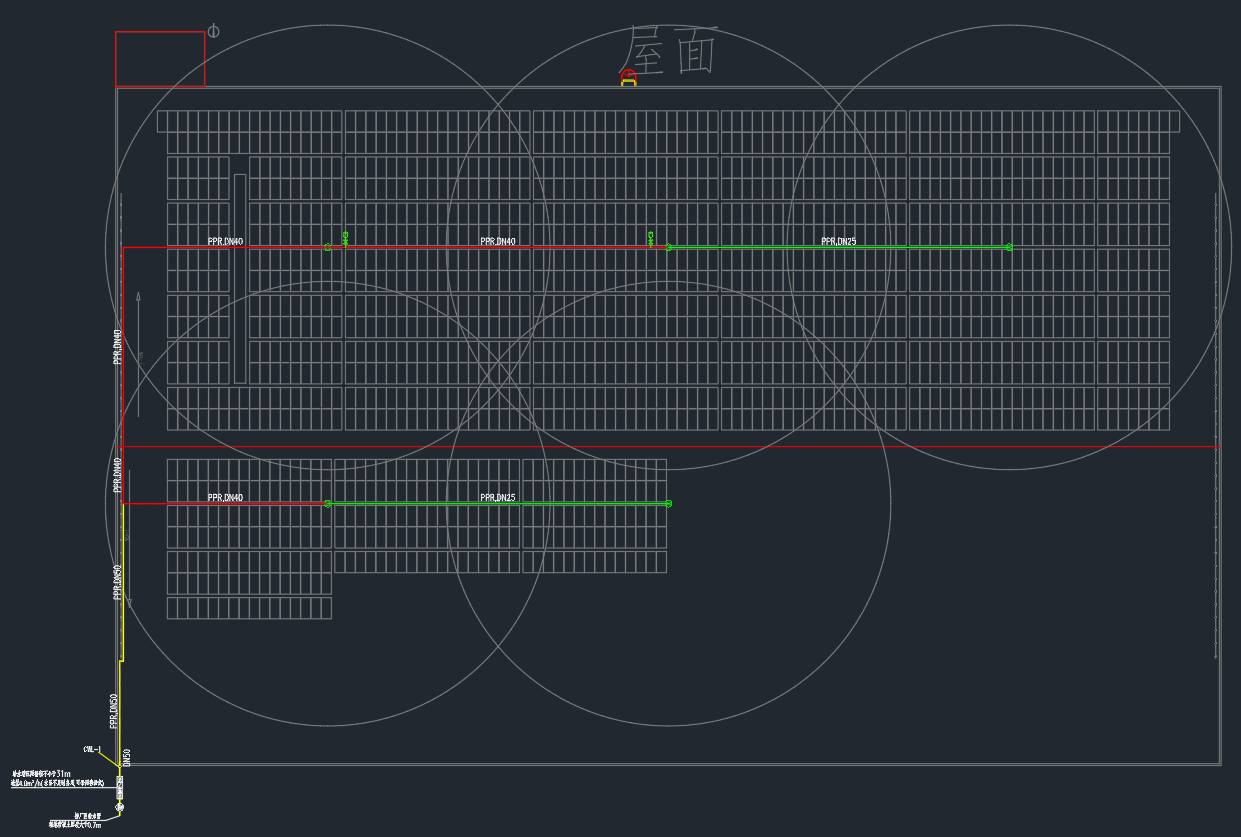Select the green valve symbol before the upper DN25 pipe
The image size is (1241, 837).
[651, 239]
